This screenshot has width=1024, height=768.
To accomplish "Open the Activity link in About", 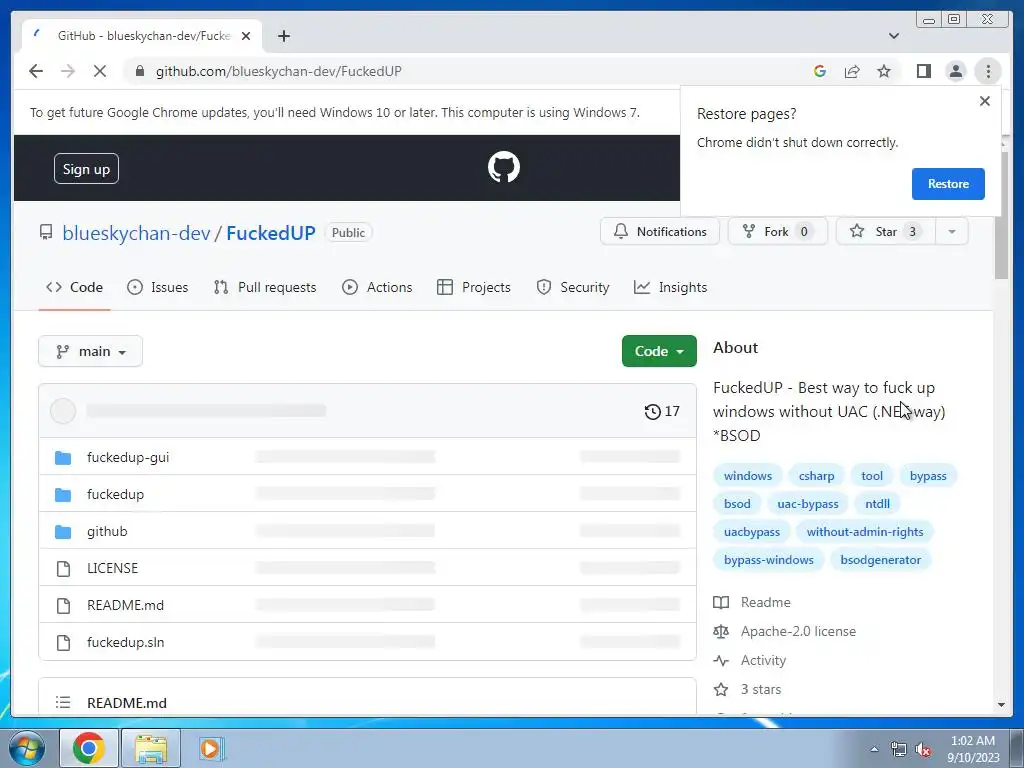I will 750,660.
